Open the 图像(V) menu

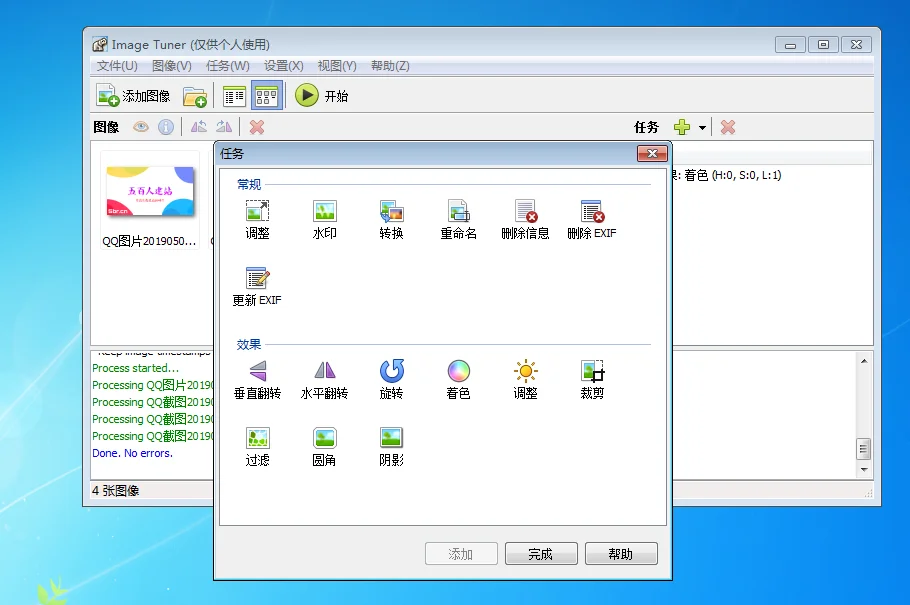point(172,66)
